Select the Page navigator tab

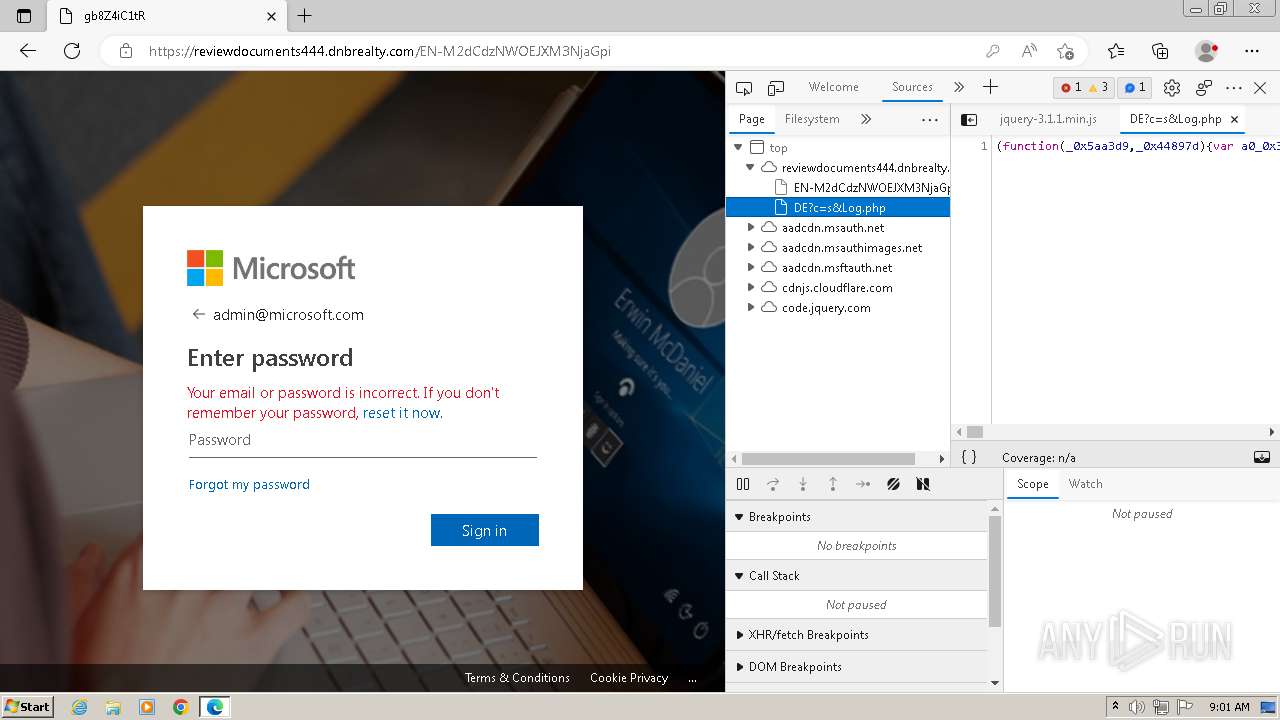[751, 119]
